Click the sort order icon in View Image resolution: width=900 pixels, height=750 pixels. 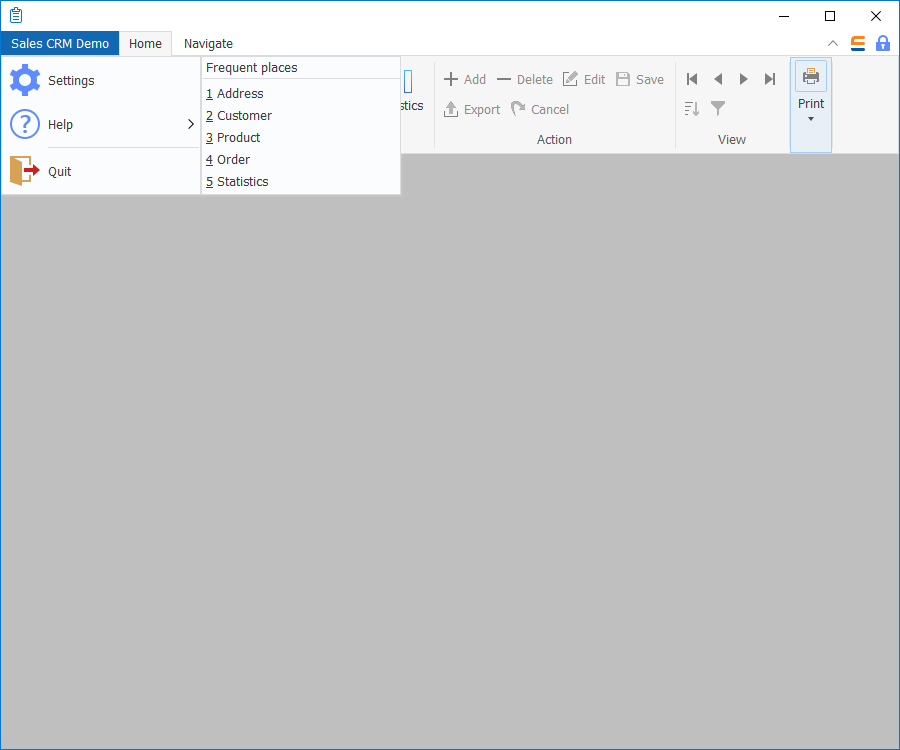[692, 108]
